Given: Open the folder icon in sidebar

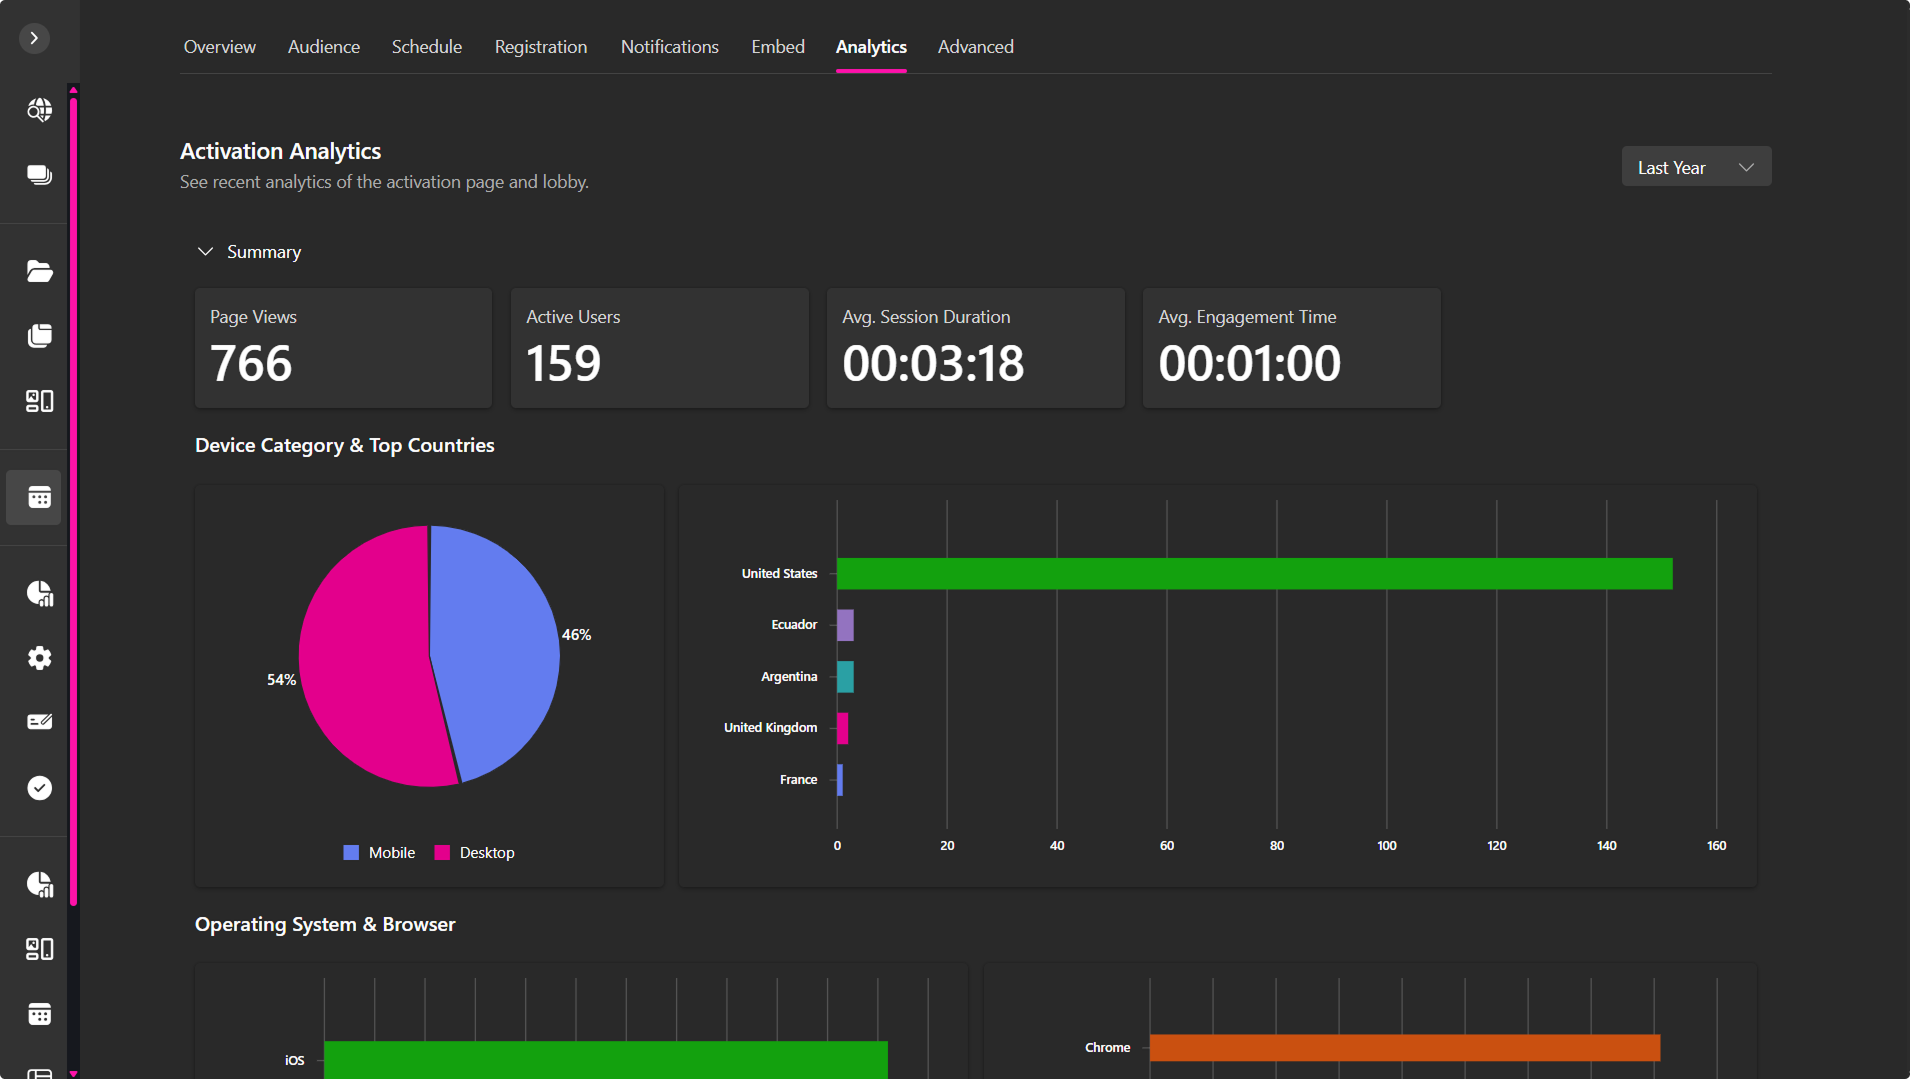Looking at the screenshot, I should click(39, 271).
